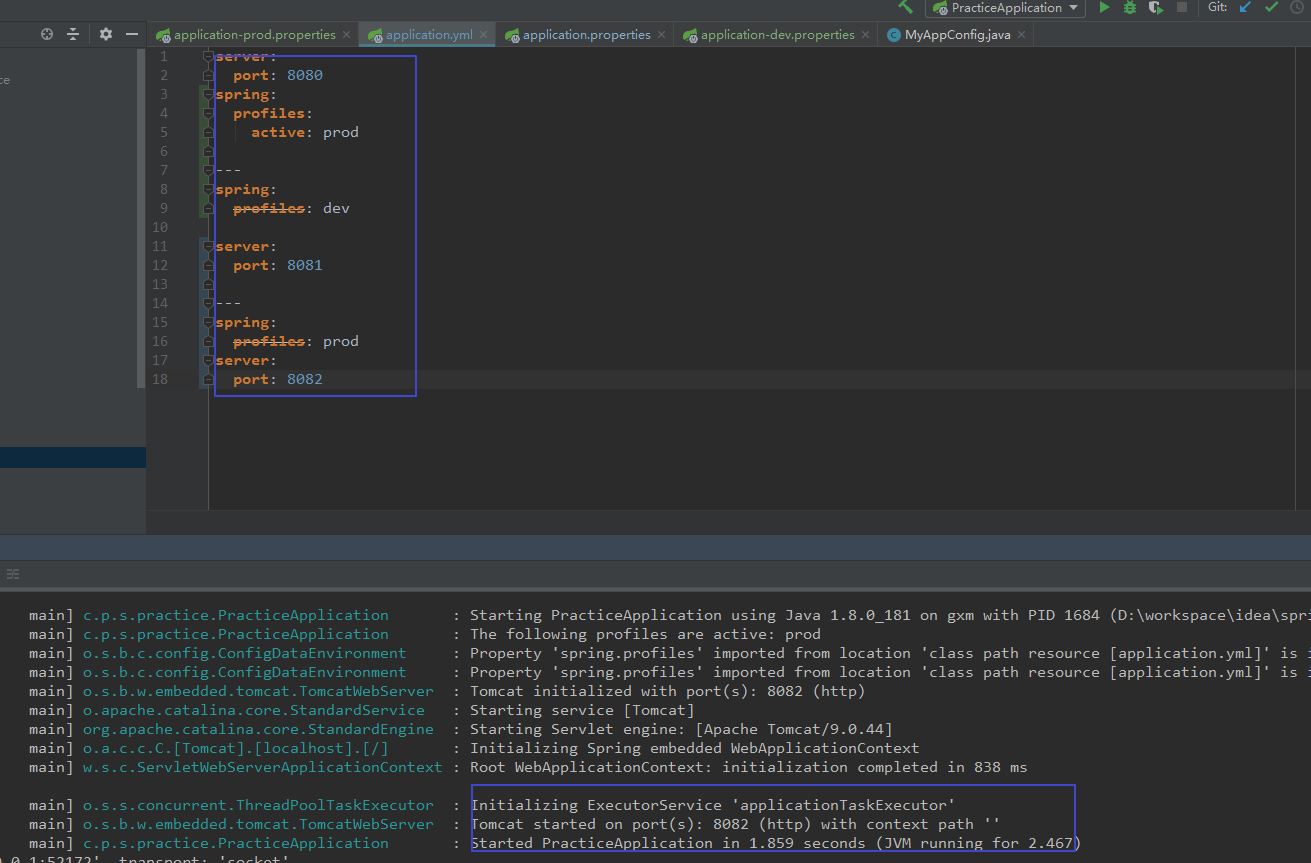Collapse the server block fold on line 1

click(x=208, y=56)
